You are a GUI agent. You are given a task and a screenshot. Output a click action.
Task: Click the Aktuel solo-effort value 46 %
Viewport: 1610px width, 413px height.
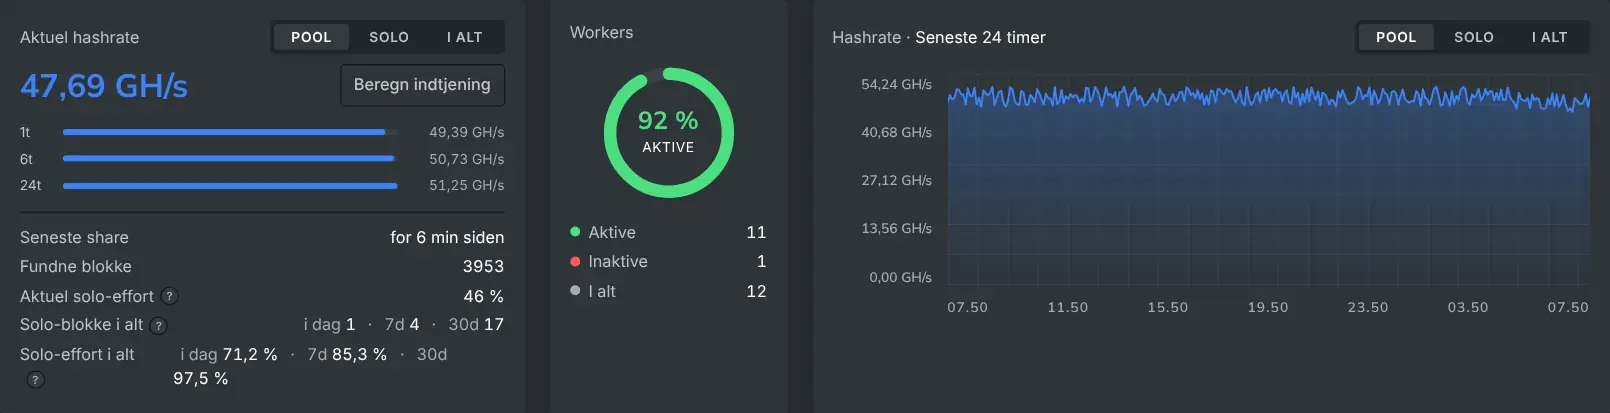pyautogui.click(x=483, y=296)
